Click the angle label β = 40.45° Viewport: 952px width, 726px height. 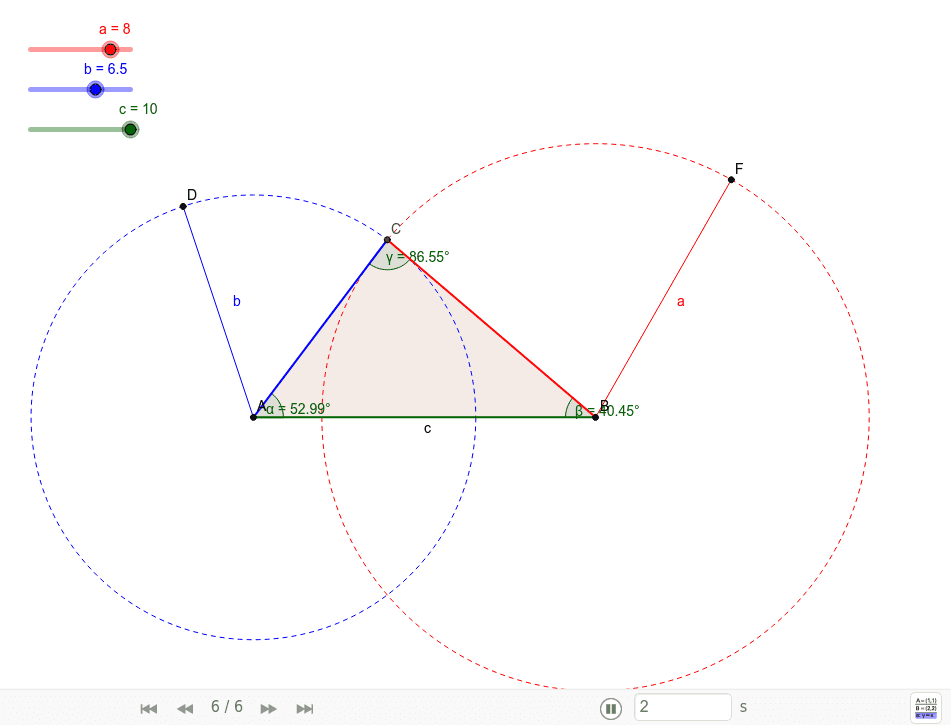607,411
